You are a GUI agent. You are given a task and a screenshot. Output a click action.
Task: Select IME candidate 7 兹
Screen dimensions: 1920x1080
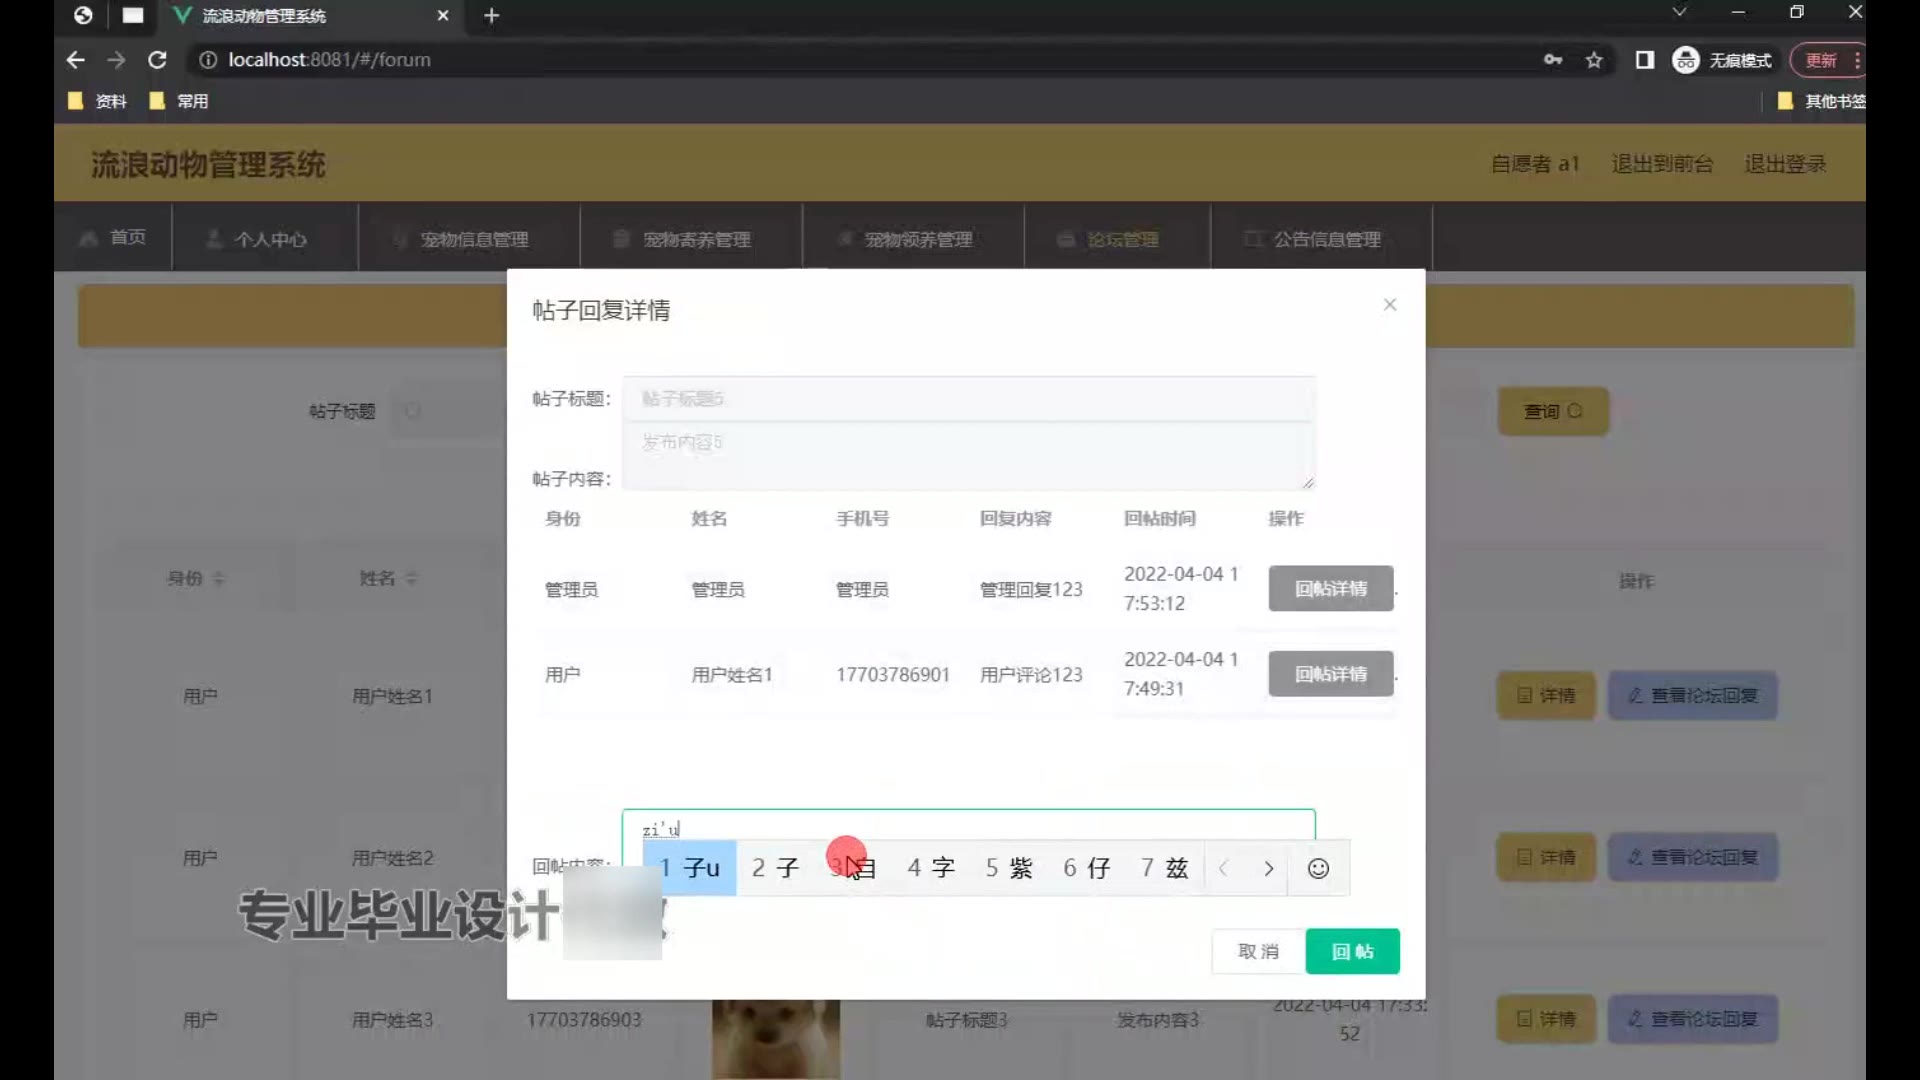(x=1165, y=868)
